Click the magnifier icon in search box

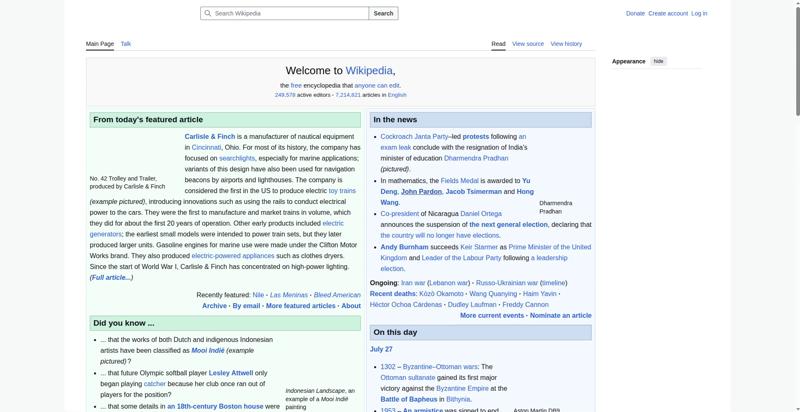point(207,13)
